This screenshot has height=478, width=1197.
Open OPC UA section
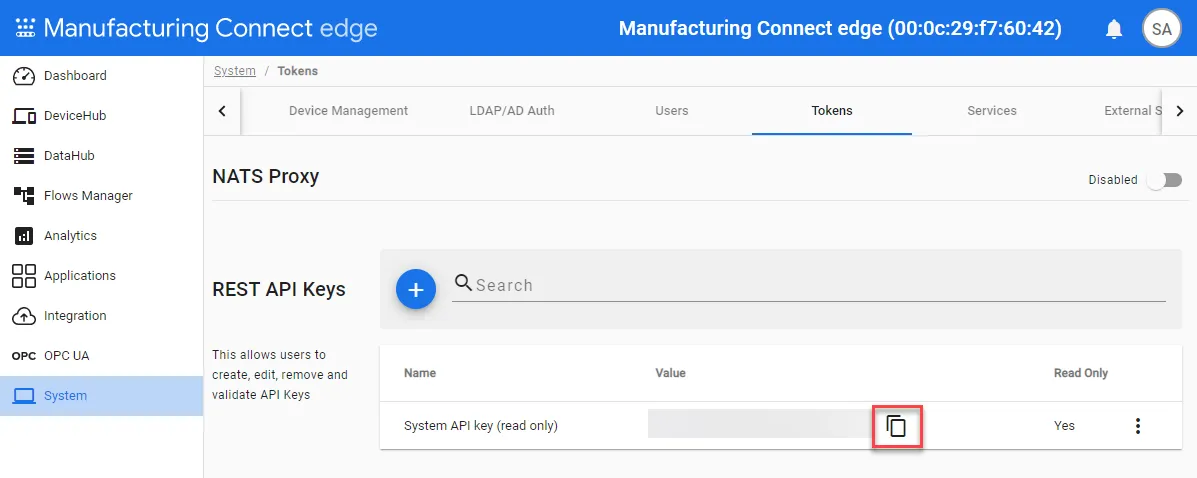[x=102, y=356]
